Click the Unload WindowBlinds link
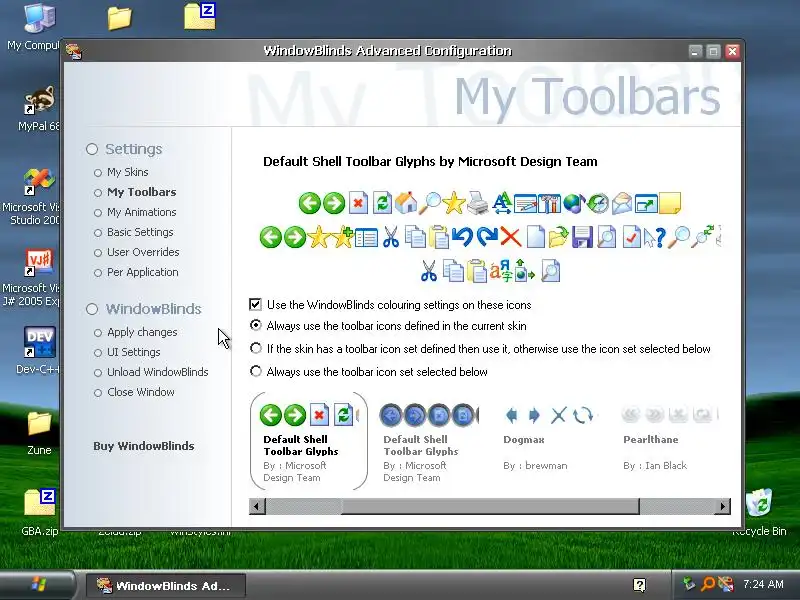Viewport: 800px width, 600px height. [157, 372]
